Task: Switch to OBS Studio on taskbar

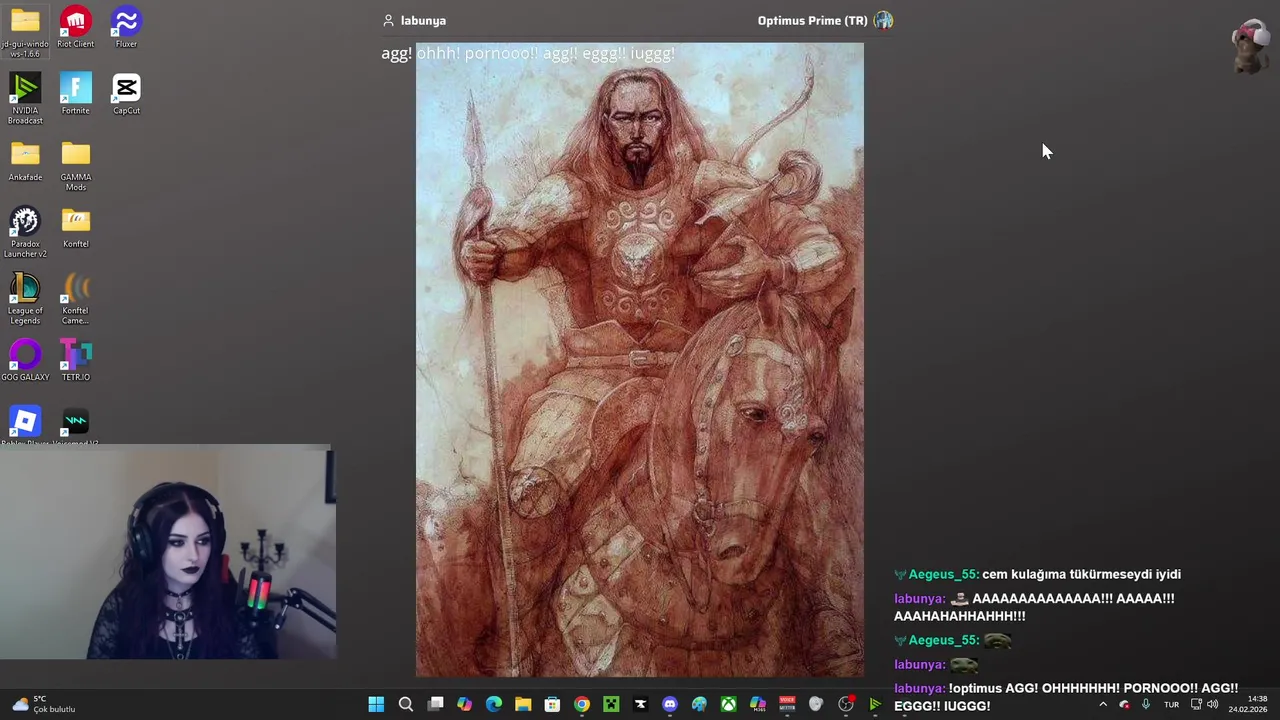Action: pyautogui.click(x=846, y=705)
